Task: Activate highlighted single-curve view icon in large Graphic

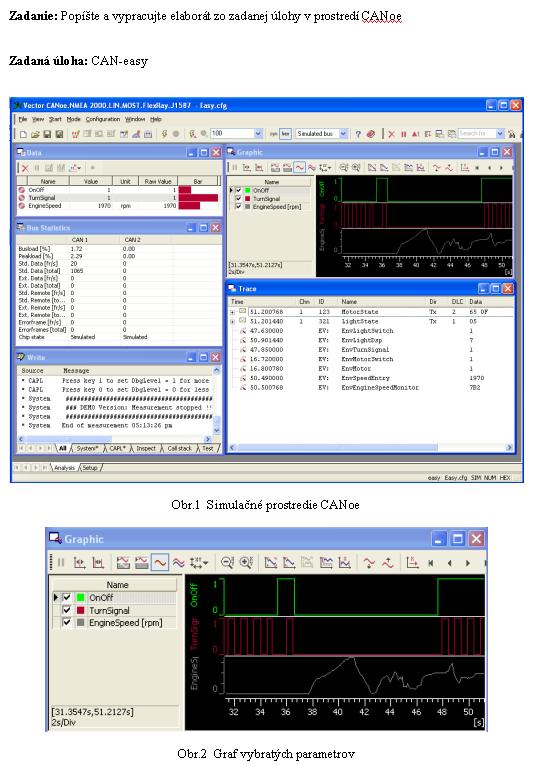Action: pos(160,562)
